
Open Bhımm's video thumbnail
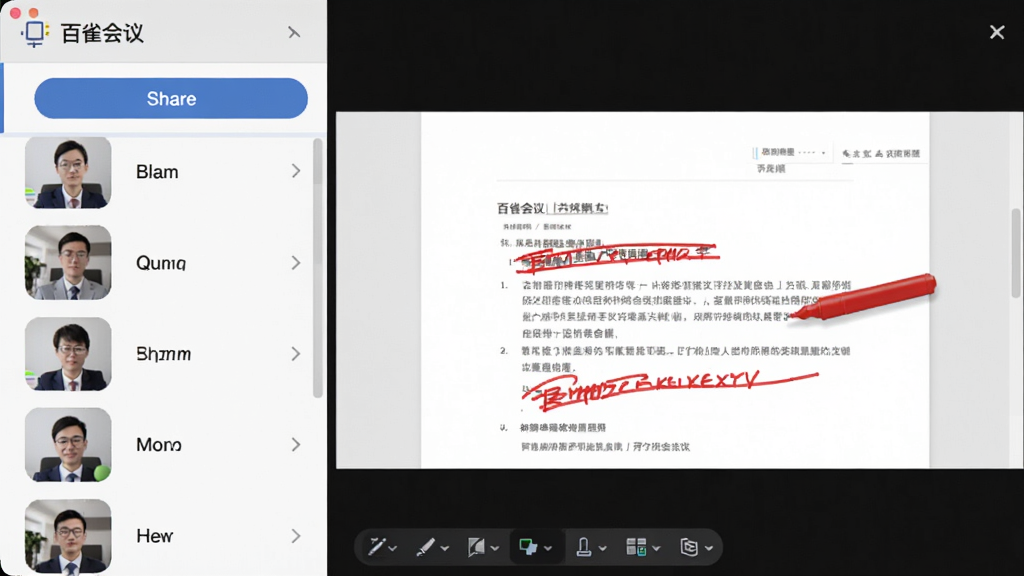pyautogui.click(x=68, y=354)
